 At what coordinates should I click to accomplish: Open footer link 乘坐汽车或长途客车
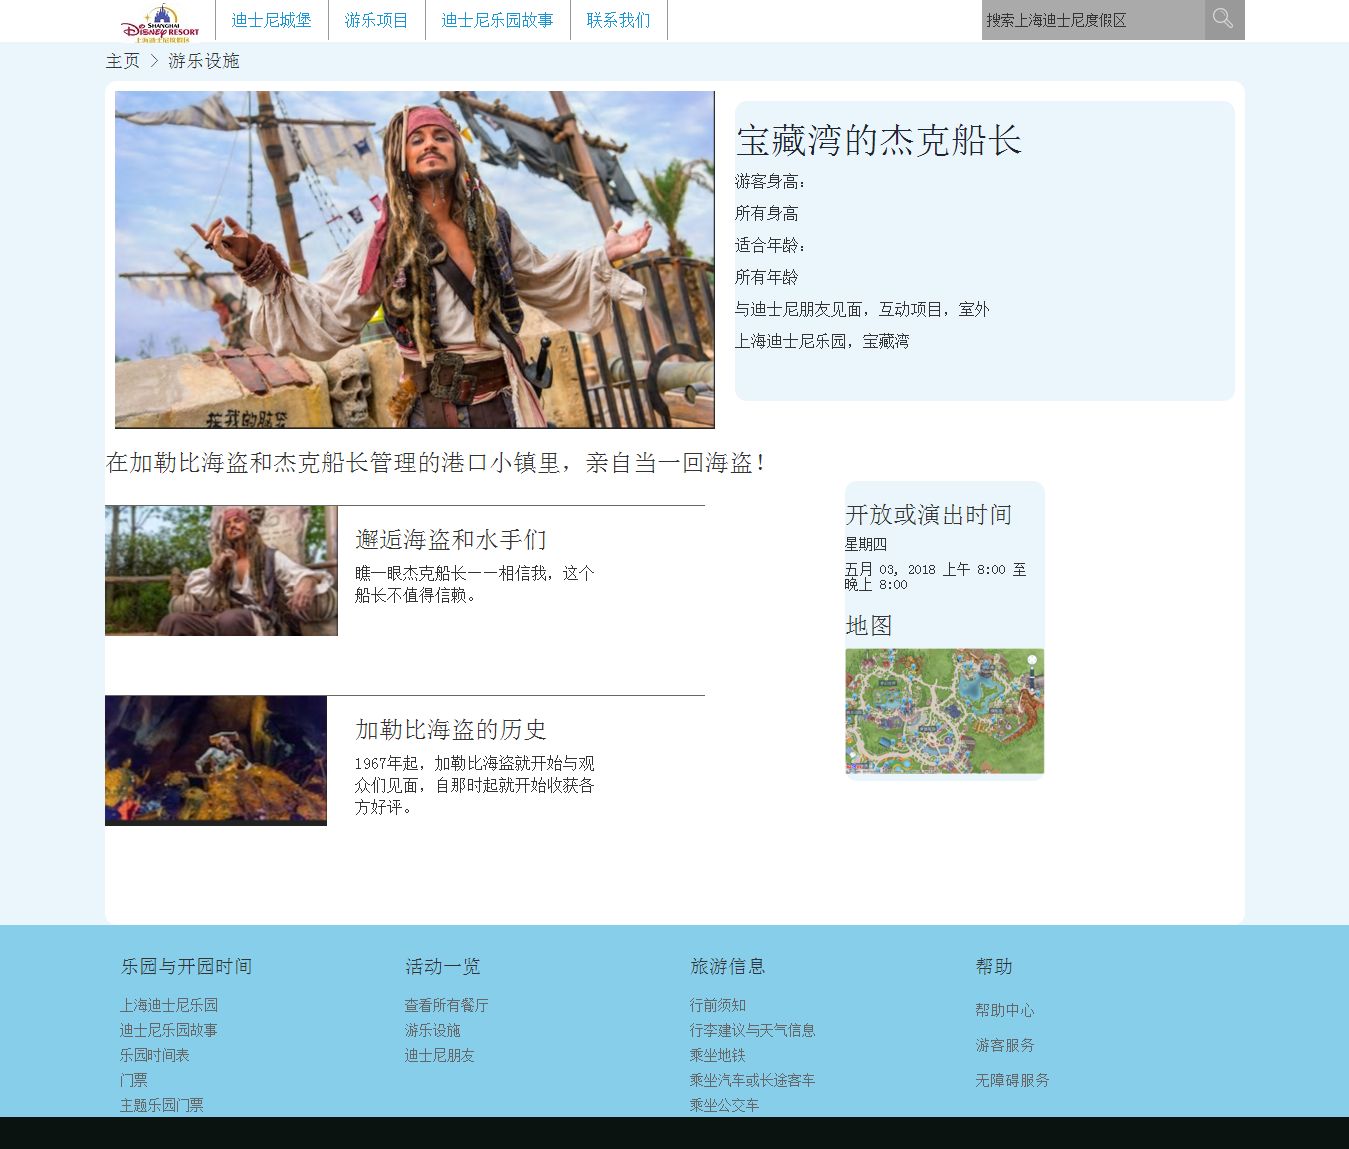753,1080
